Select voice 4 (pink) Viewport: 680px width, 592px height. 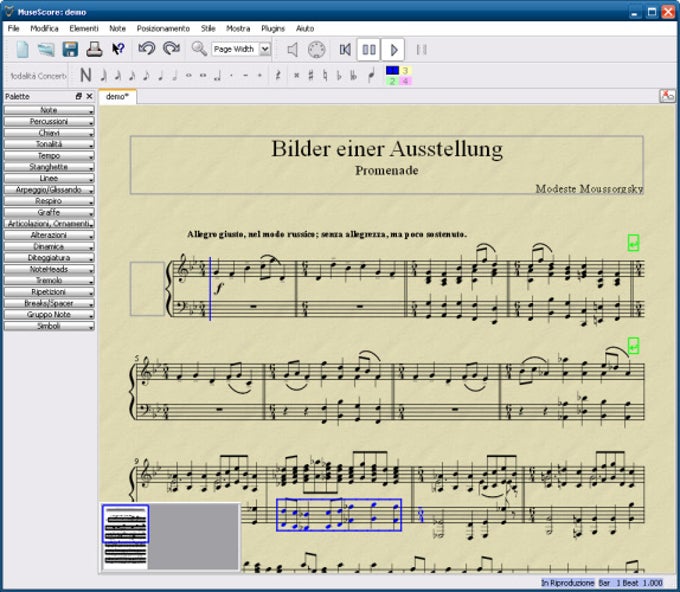405,81
